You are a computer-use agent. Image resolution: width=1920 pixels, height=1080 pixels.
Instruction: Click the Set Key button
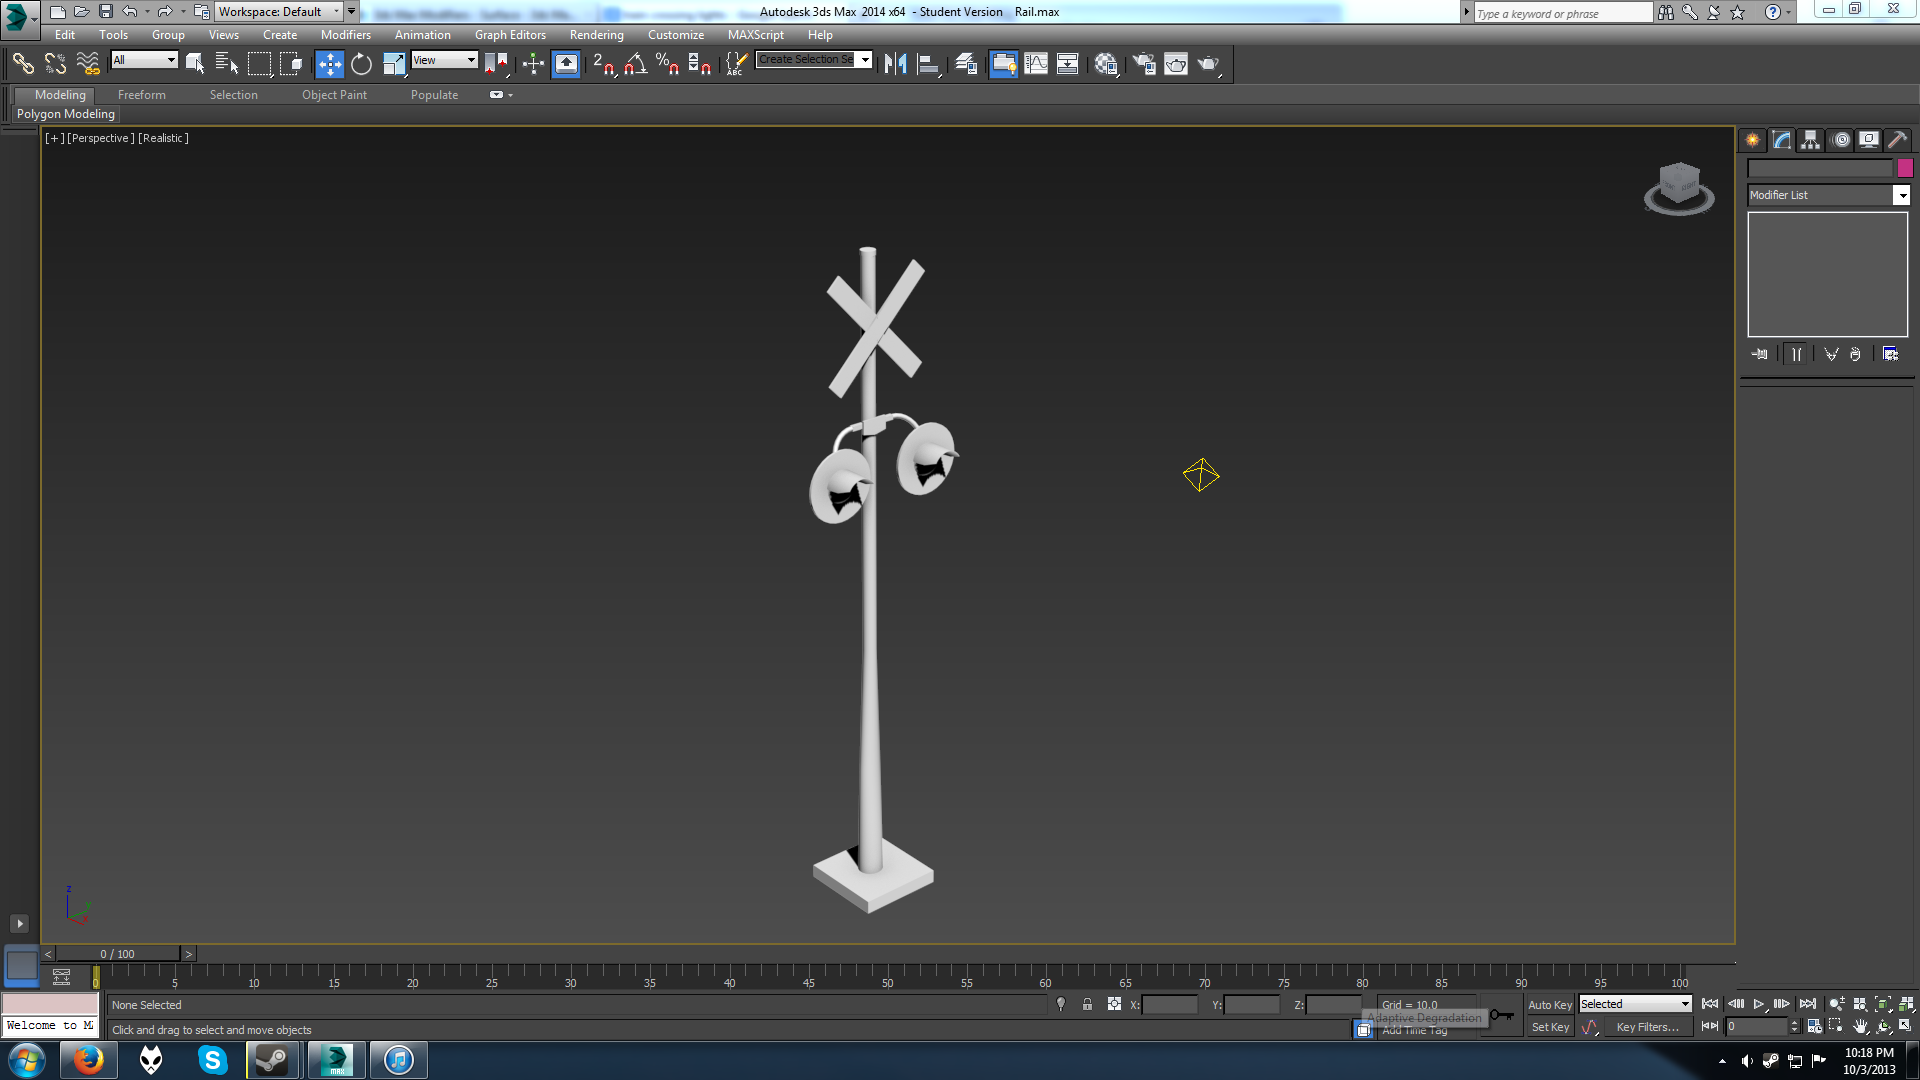coord(1550,1027)
